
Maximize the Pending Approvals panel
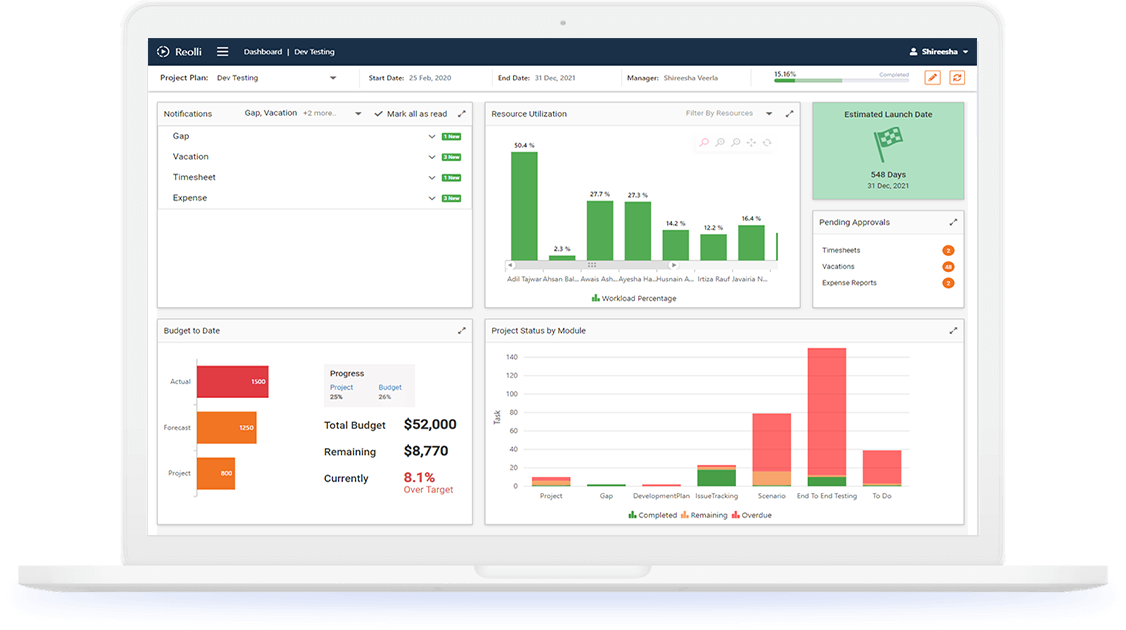tap(953, 222)
